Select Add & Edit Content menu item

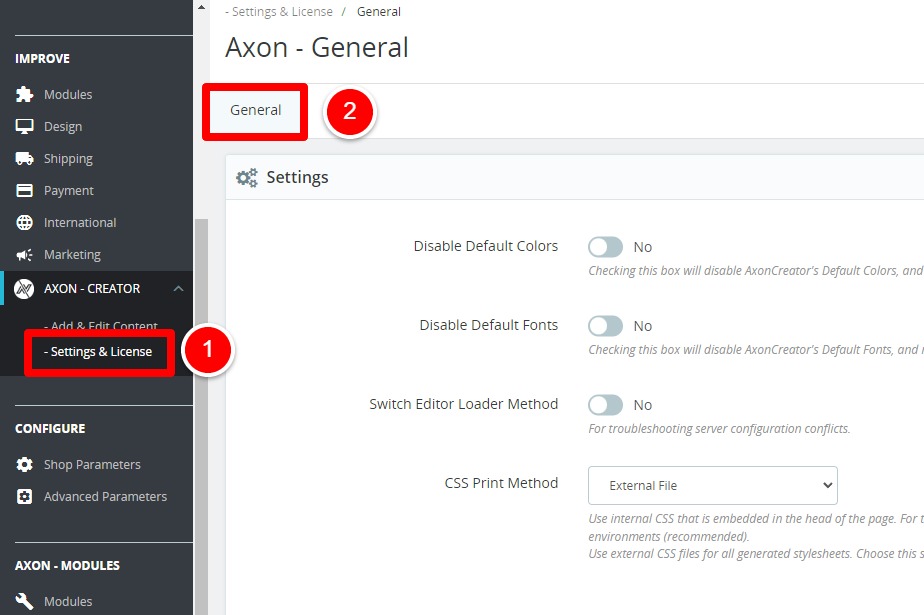point(100,326)
